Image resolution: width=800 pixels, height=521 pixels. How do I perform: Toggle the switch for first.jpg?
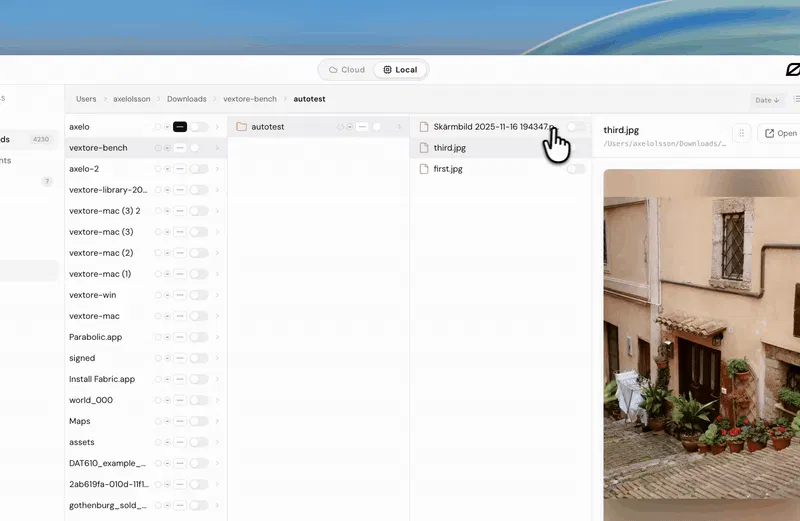coord(576,169)
